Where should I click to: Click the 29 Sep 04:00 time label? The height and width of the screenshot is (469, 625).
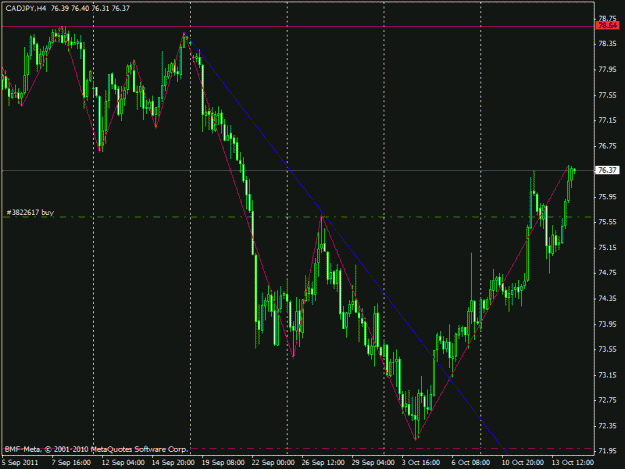pos(373,463)
